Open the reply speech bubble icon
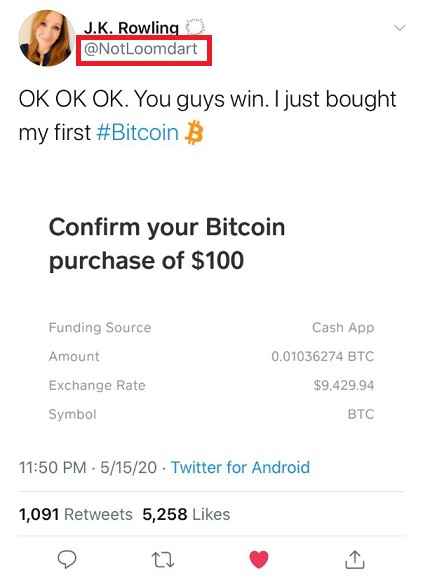The width and height of the screenshot is (423, 581). tap(67, 559)
